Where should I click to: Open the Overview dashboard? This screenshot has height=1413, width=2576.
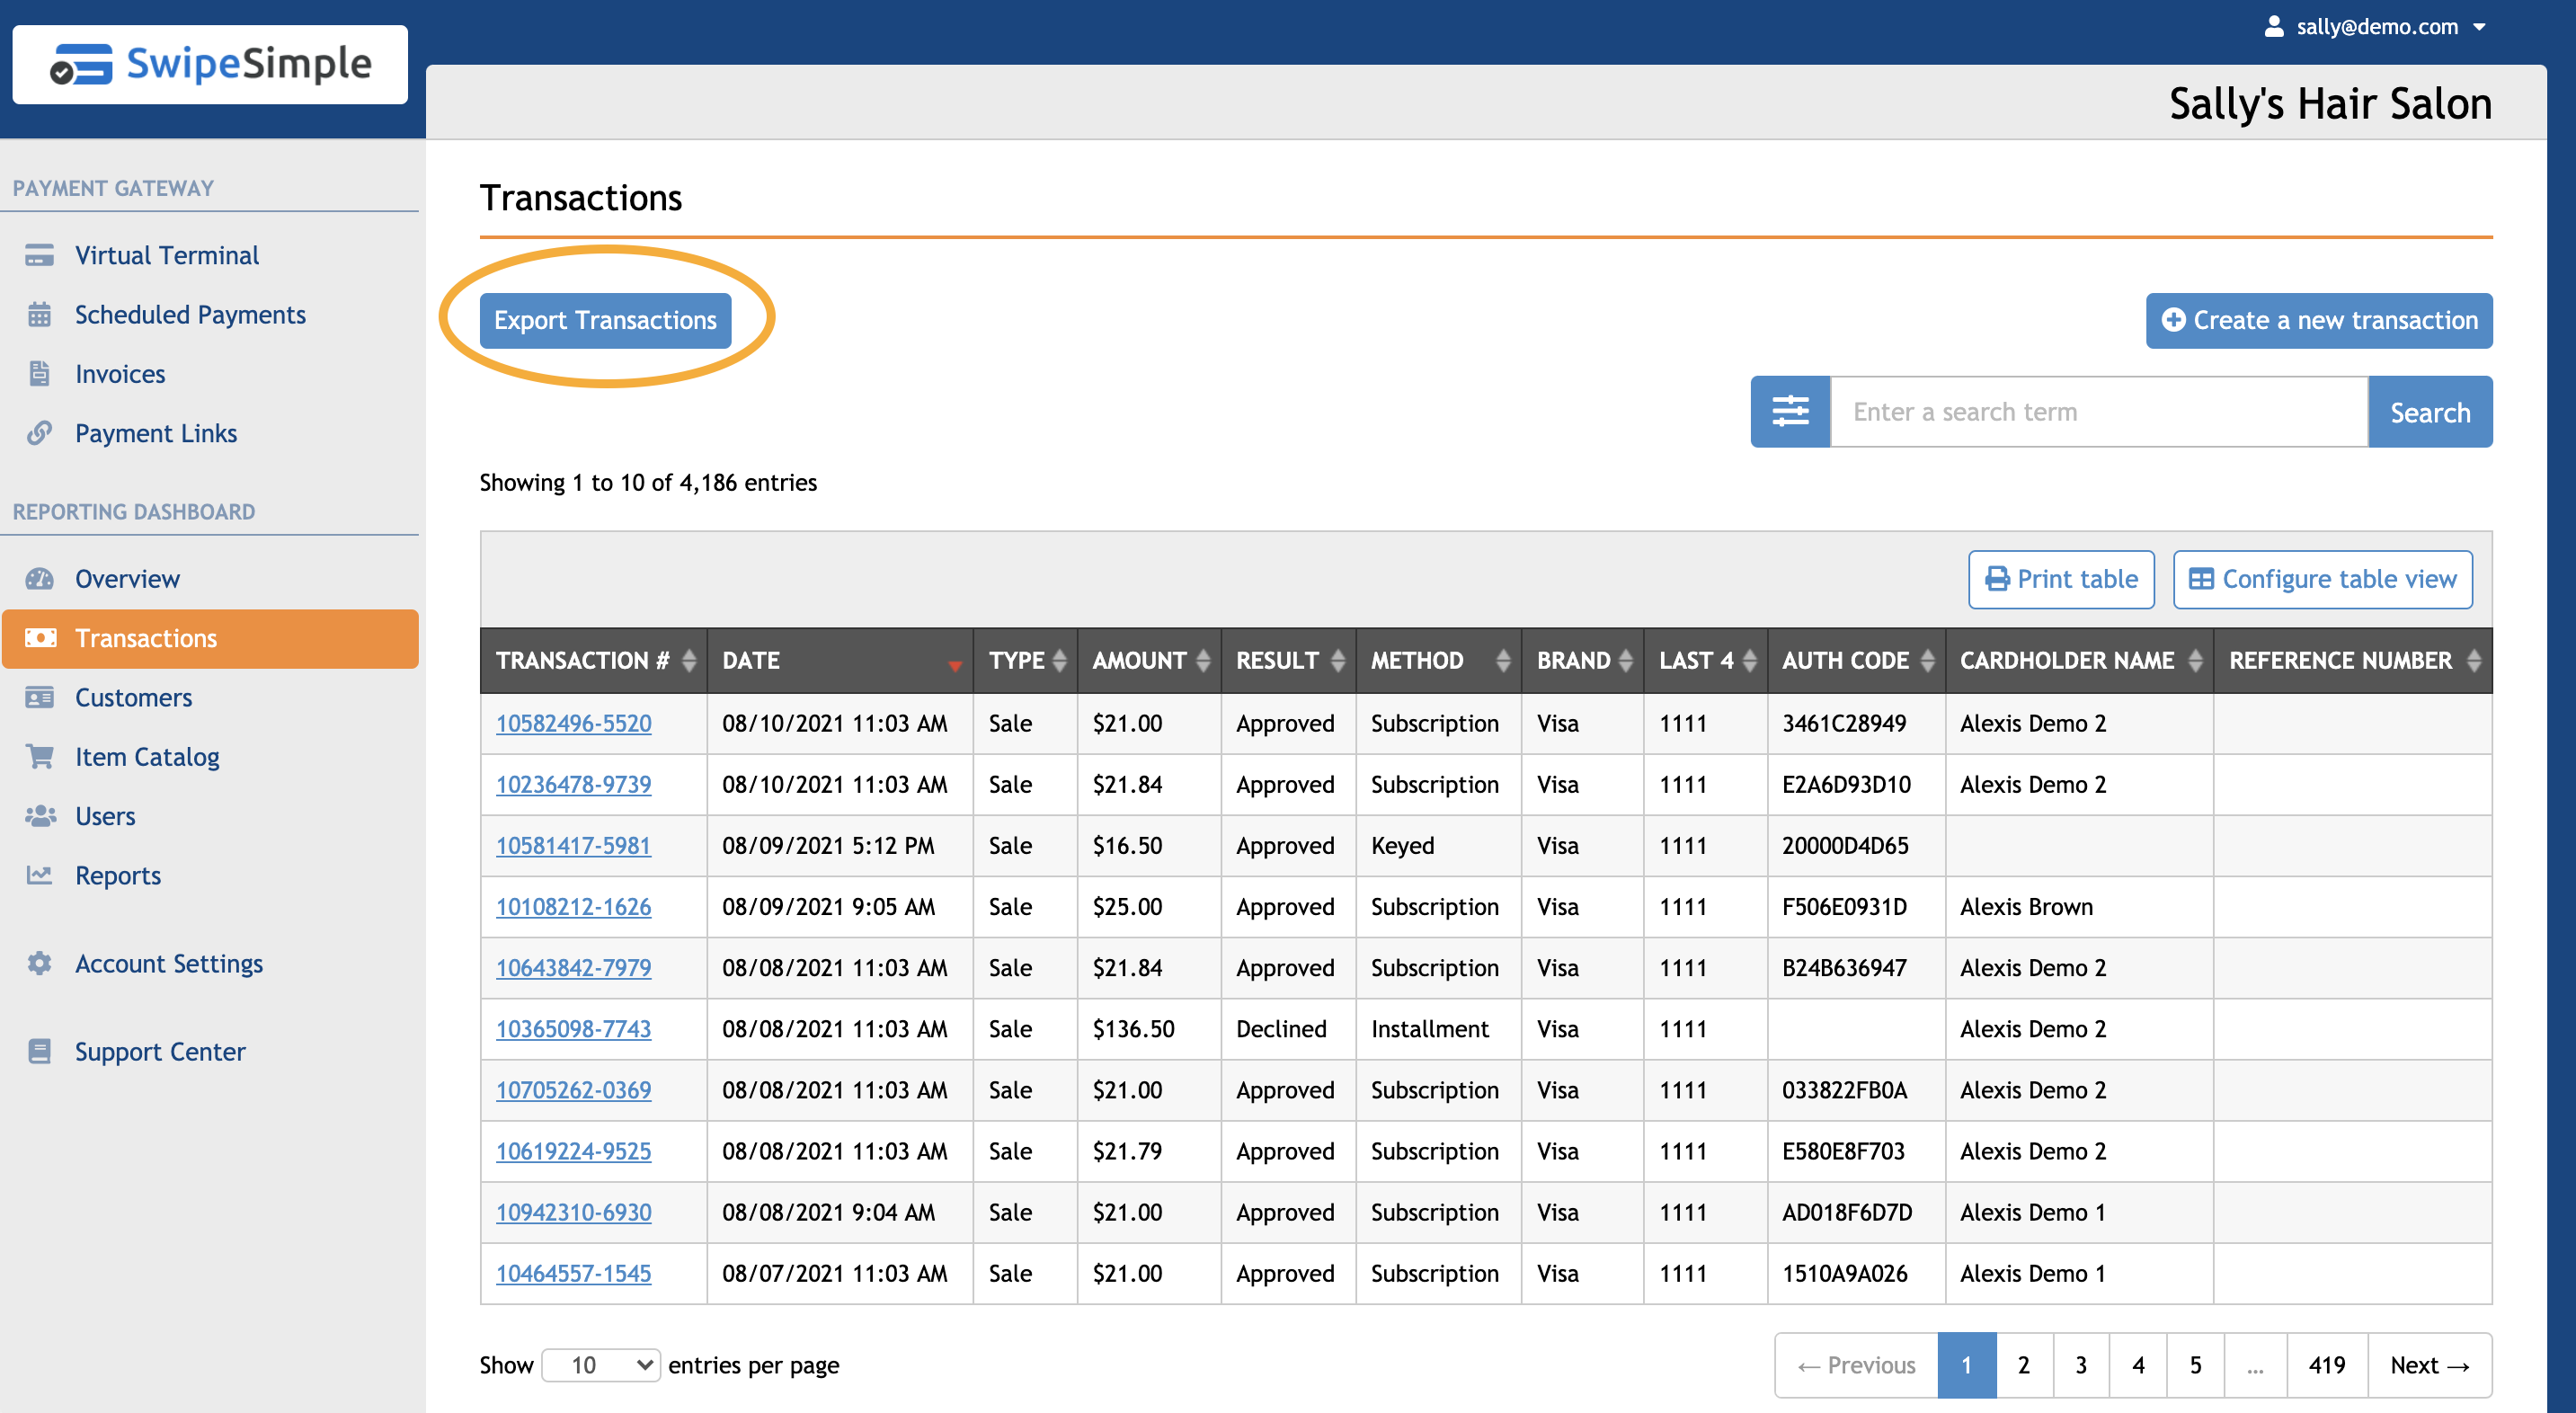coord(127,579)
